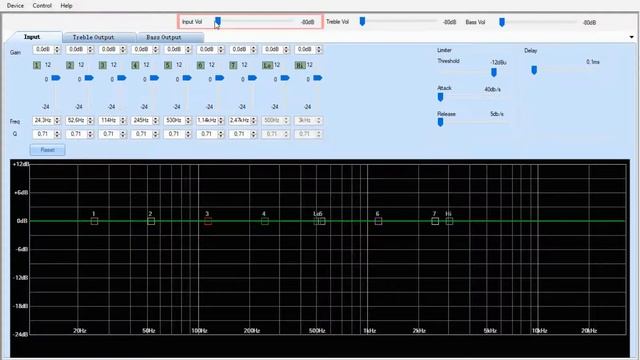
Task: Click the band 1 Q value field
Action: coord(43,134)
